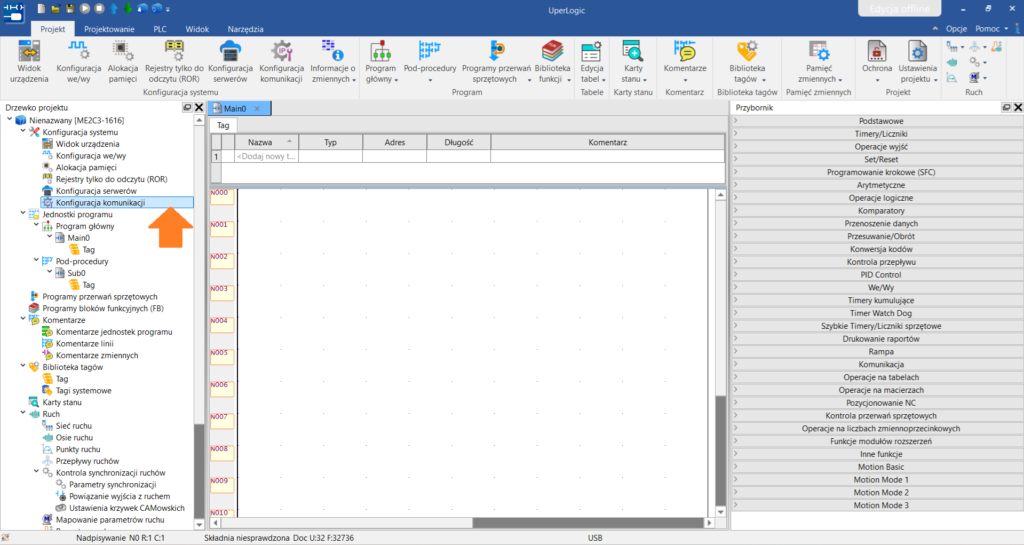
Task: Collapse the Ruch tree node
Action: click(23, 413)
